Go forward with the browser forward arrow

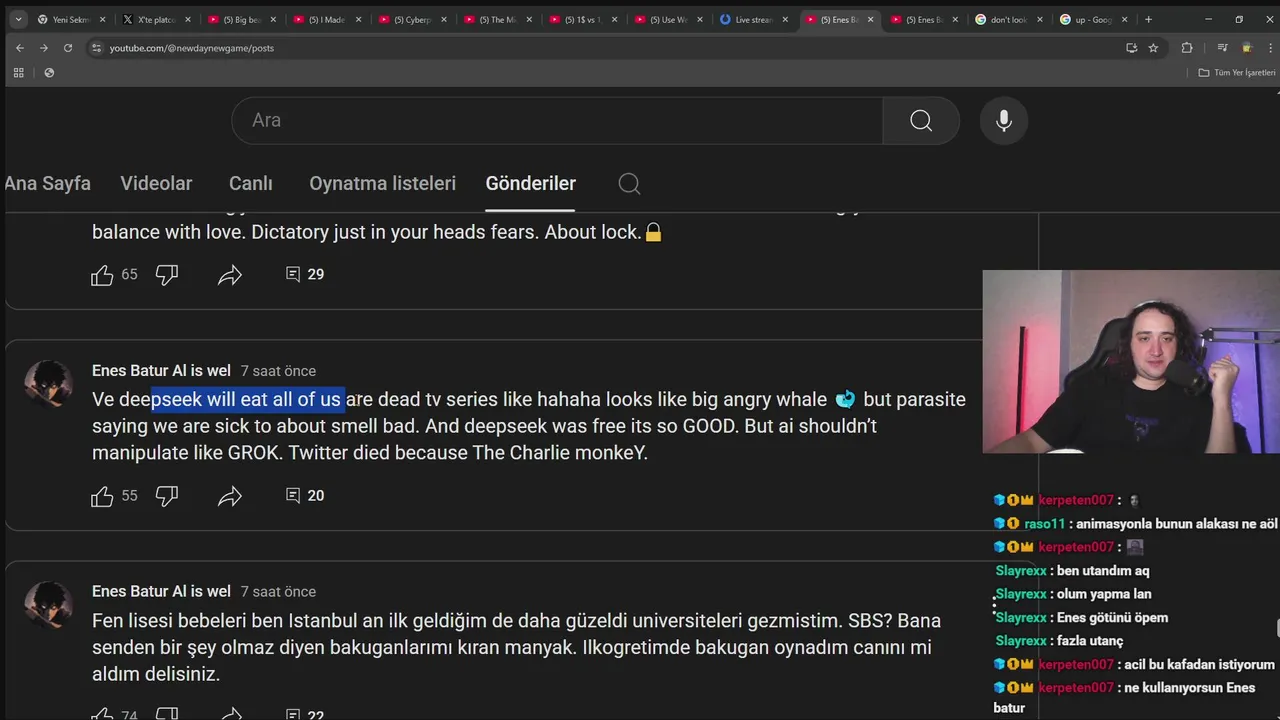coord(43,48)
